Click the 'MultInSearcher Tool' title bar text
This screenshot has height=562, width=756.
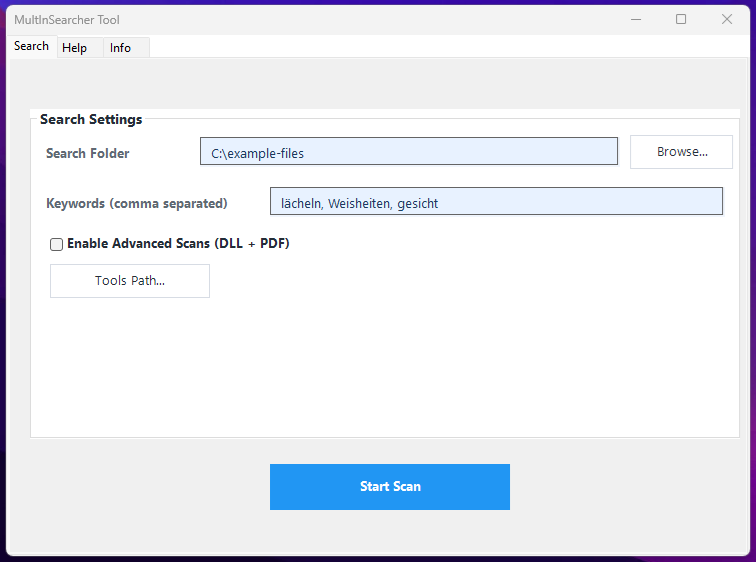(67, 20)
